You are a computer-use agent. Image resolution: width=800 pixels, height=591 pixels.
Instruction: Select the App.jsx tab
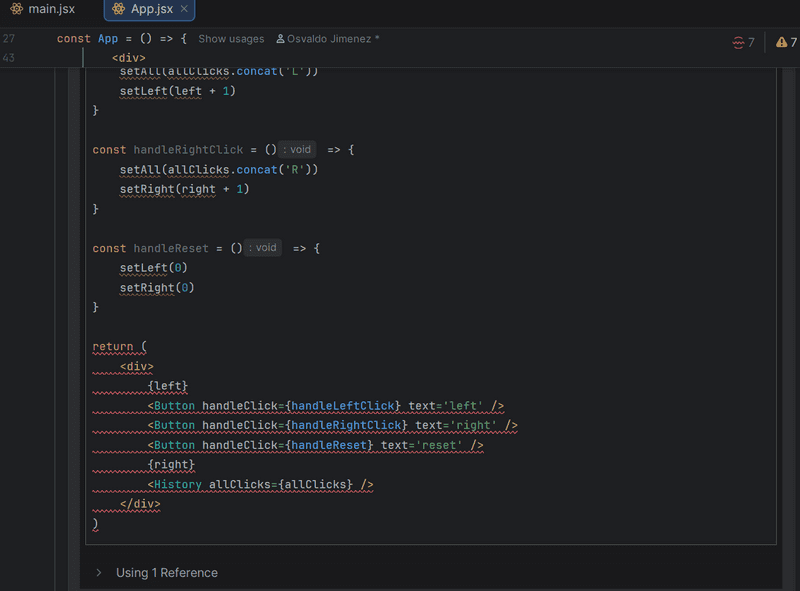point(148,11)
